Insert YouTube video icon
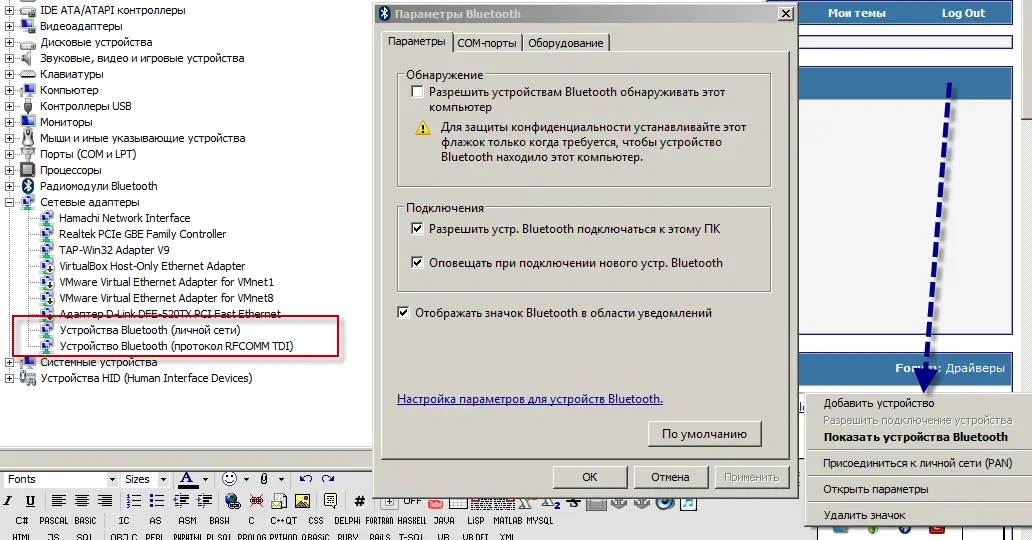Viewport: 1032px width, 540px height. click(435, 504)
